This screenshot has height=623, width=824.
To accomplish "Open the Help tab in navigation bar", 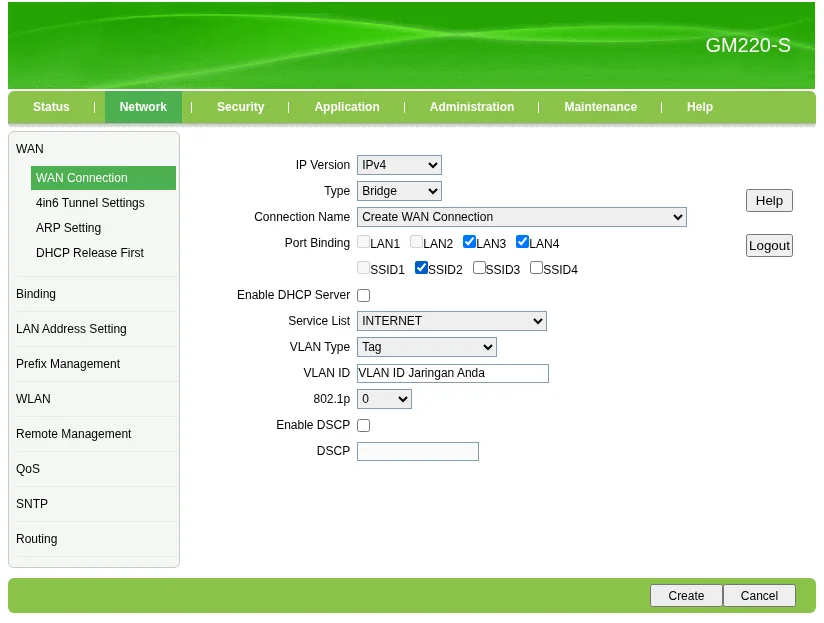I will click(x=699, y=107).
